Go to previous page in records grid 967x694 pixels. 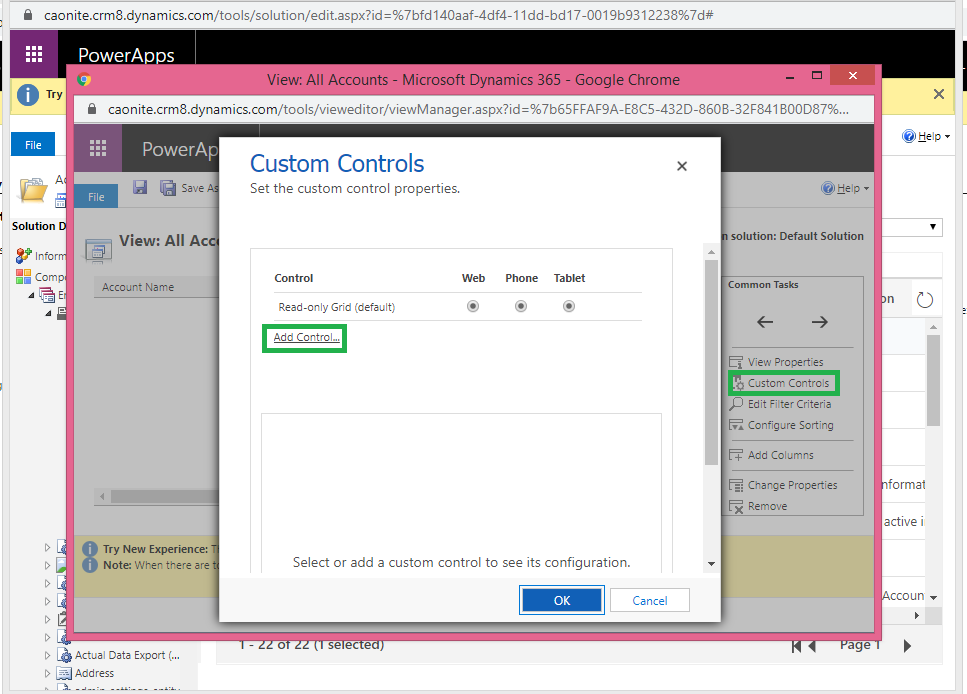812,646
